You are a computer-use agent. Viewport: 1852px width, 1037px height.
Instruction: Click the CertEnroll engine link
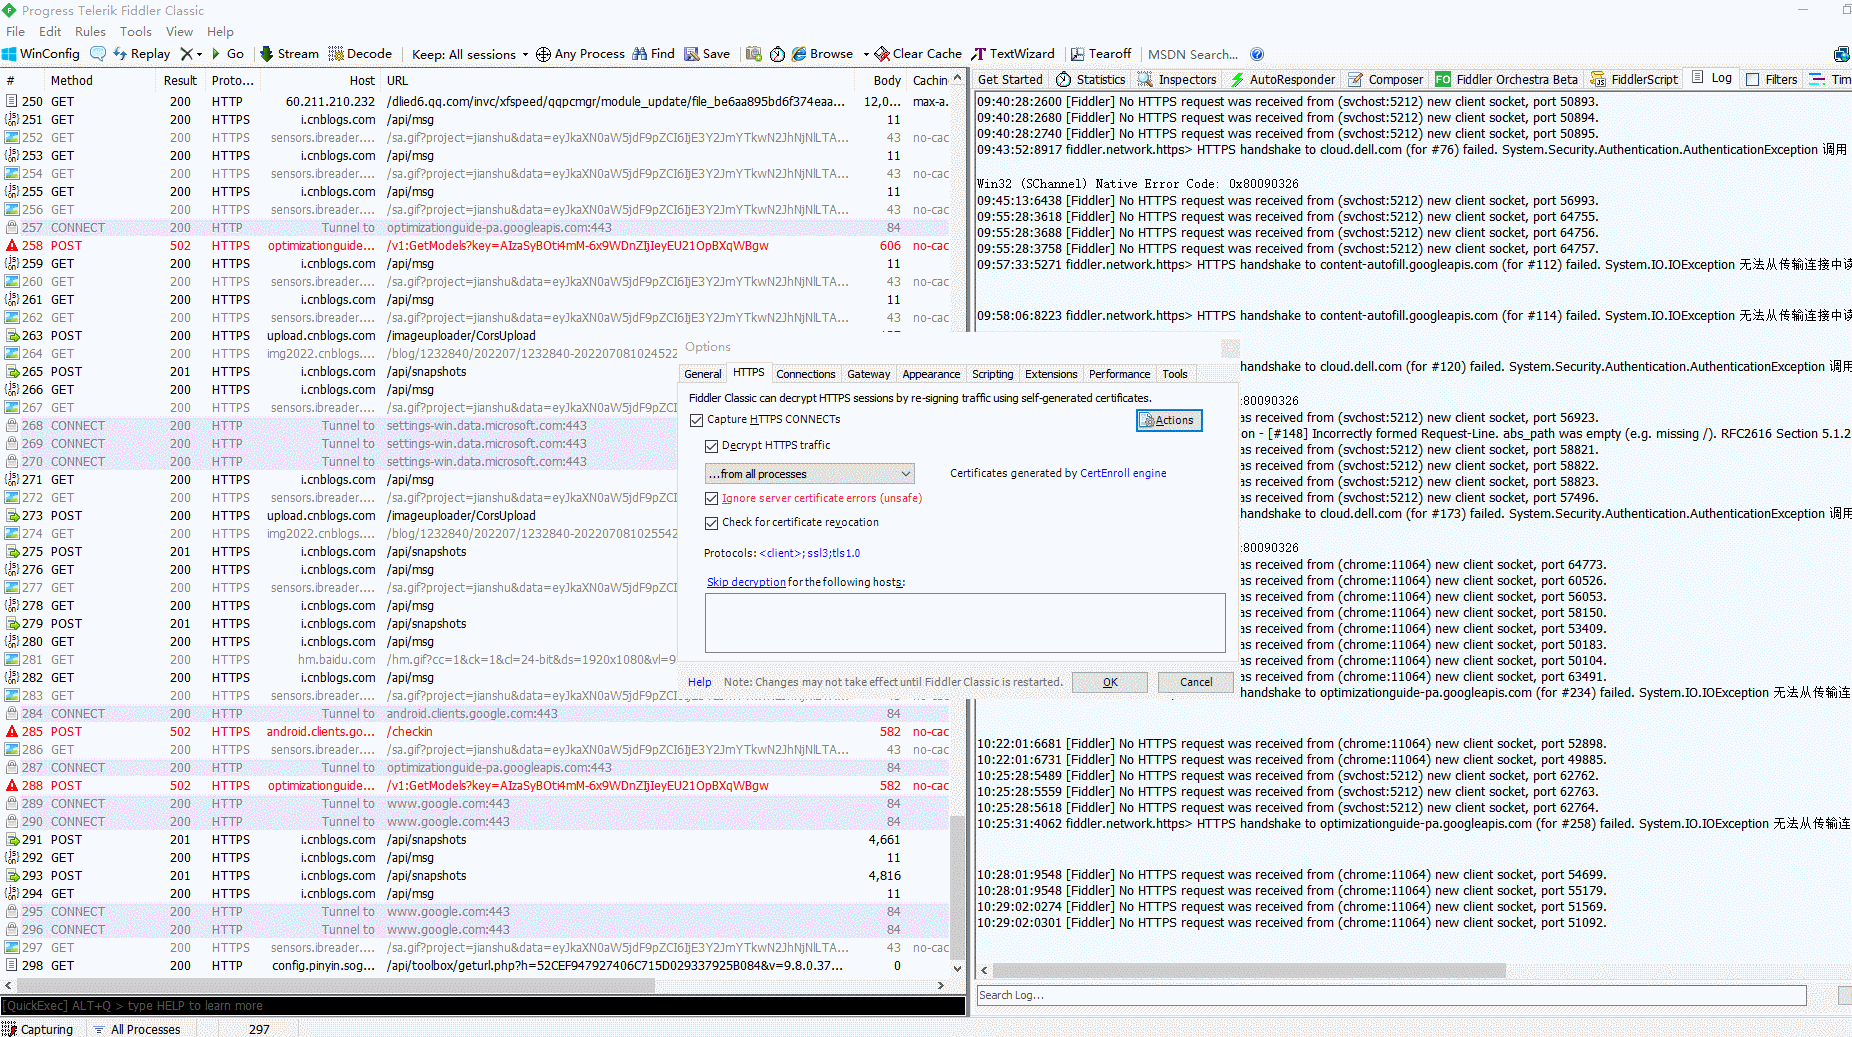click(x=1123, y=473)
